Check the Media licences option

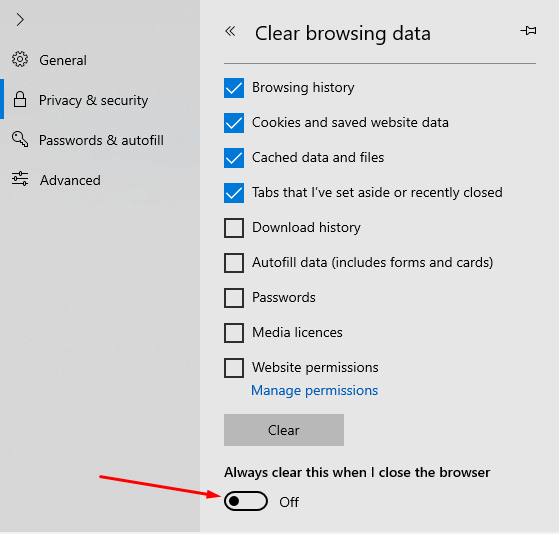click(234, 333)
